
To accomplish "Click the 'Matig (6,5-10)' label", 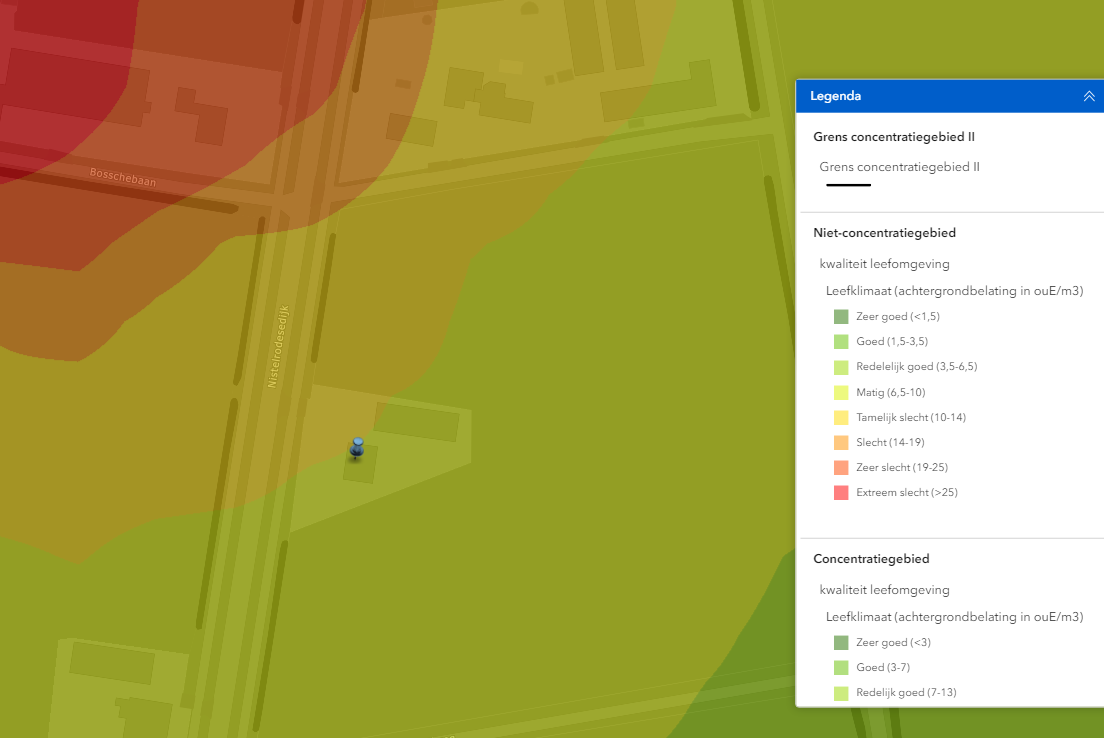I will point(891,392).
